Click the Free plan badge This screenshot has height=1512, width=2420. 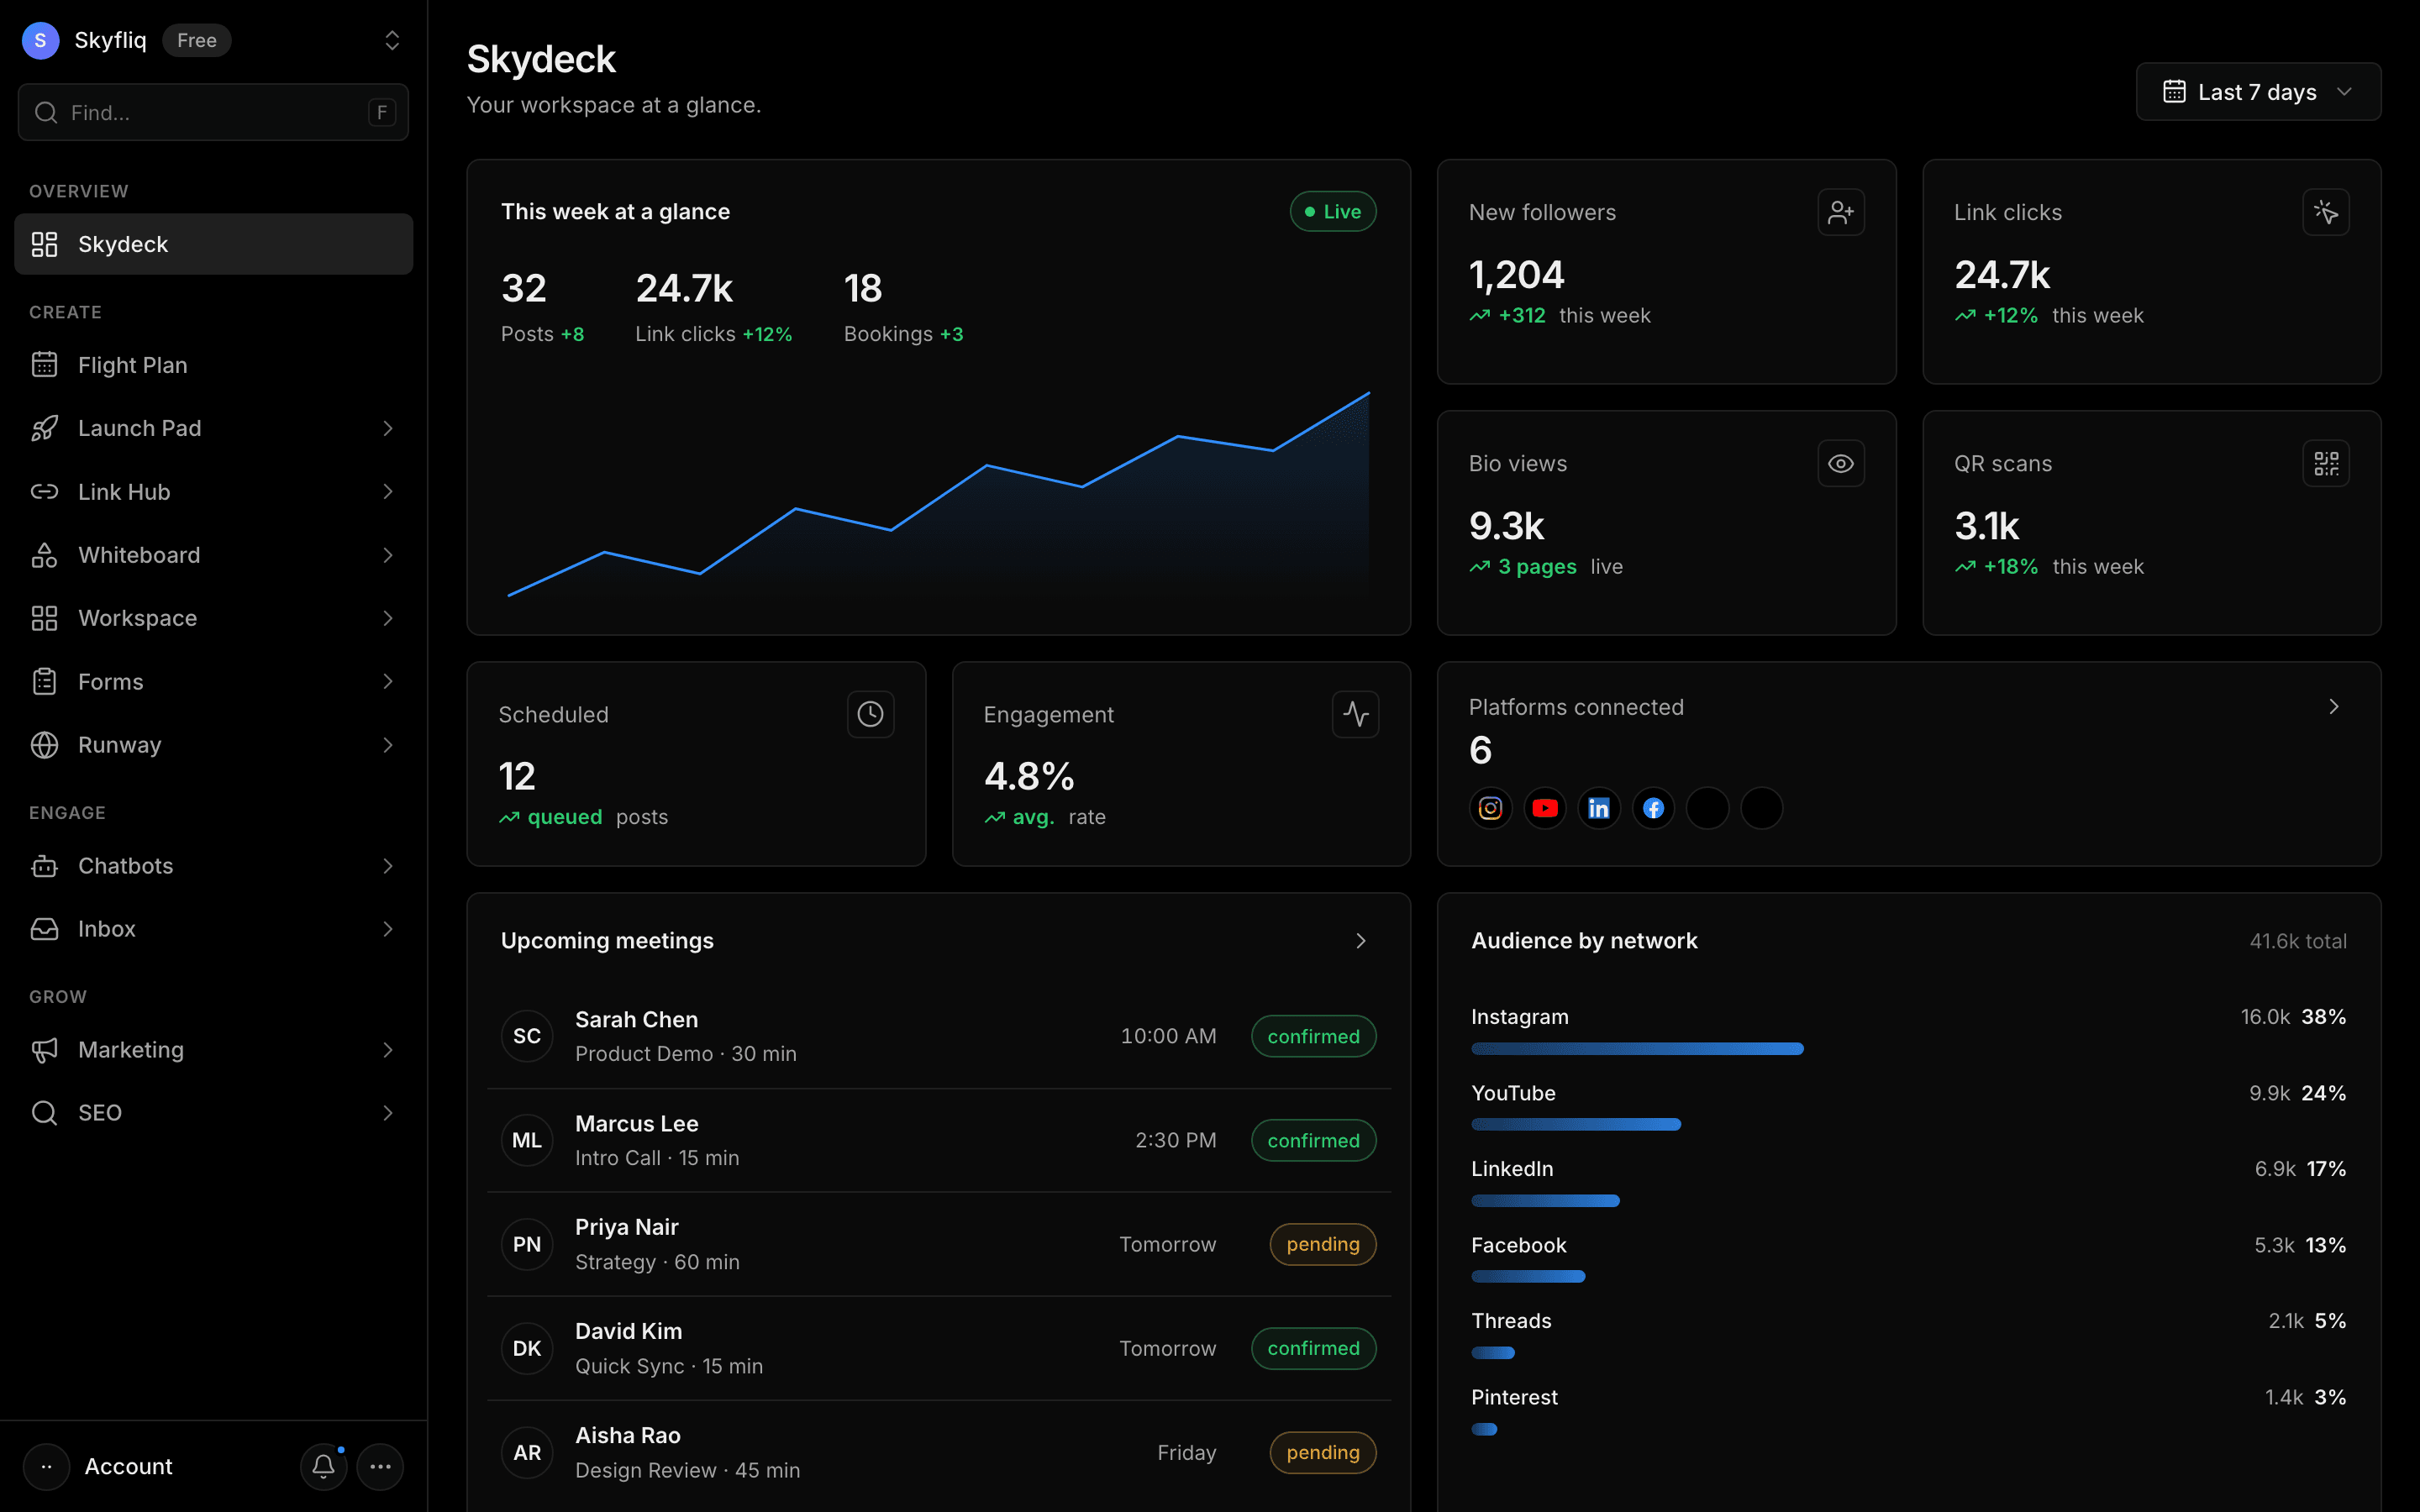coord(197,40)
